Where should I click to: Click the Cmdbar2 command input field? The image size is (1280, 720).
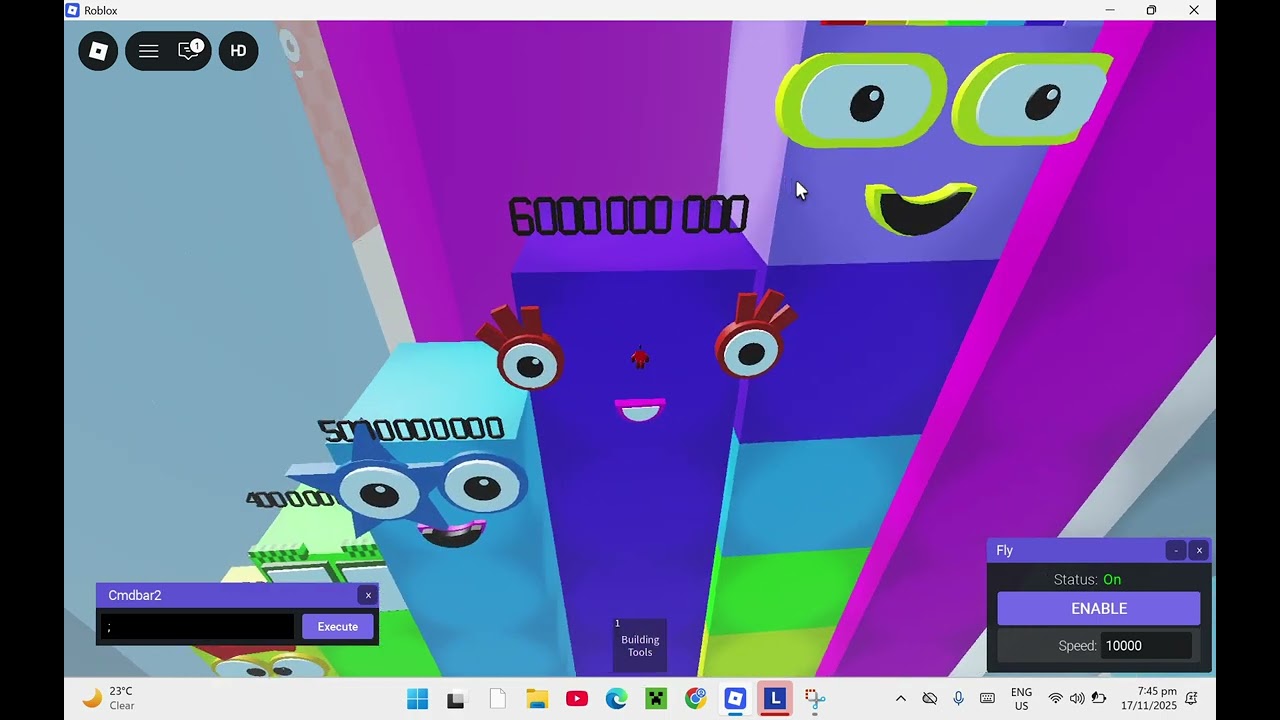[x=198, y=627]
